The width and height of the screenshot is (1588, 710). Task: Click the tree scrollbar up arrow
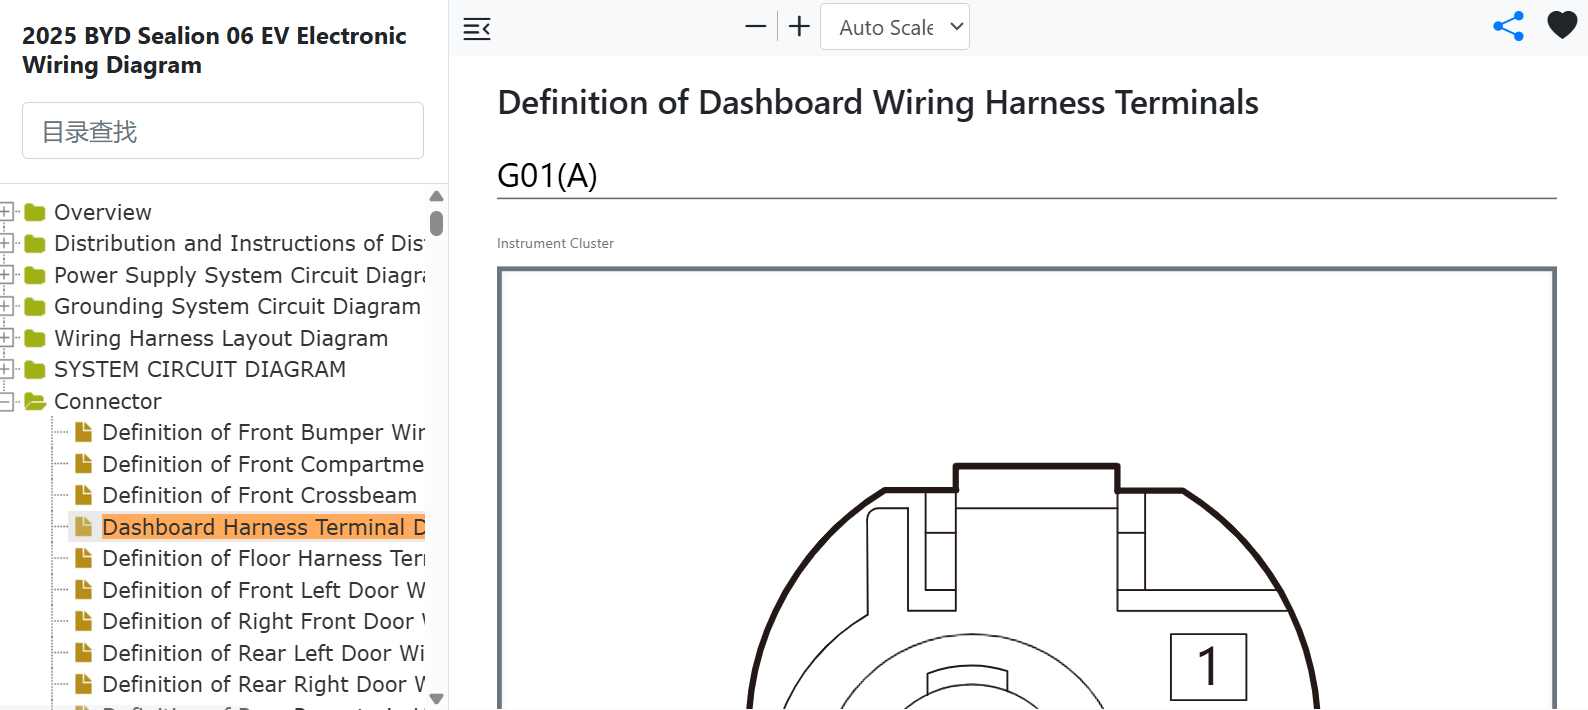[436, 196]
